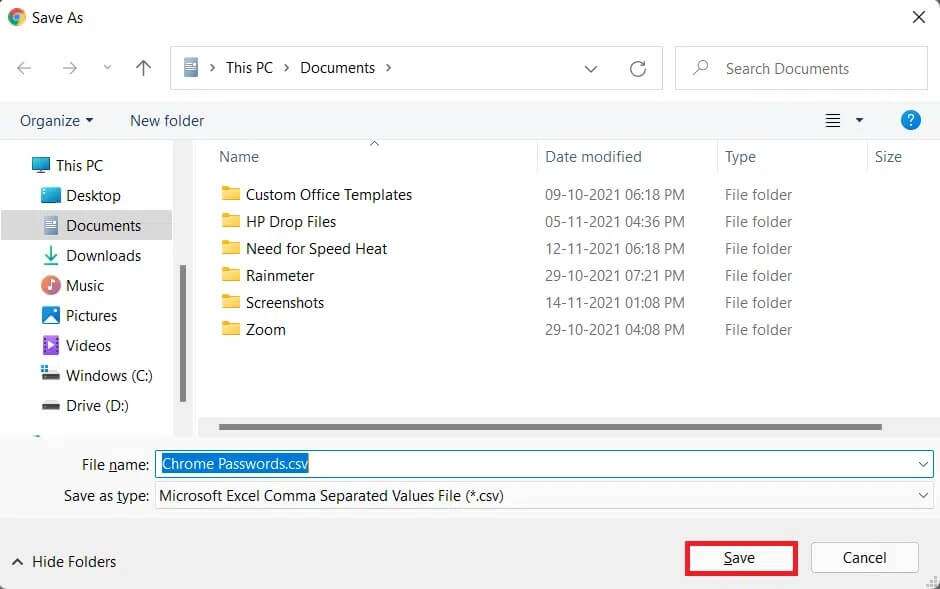Open the Save as type combo box
940x589 pixels.
(x=544, y=496)
